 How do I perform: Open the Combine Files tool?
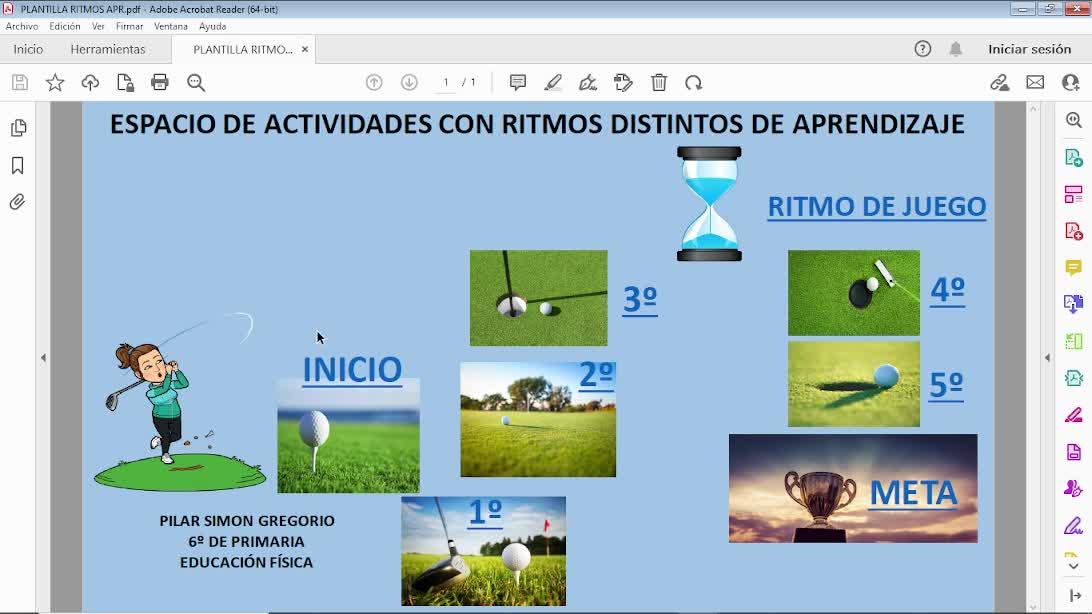(1074, 304)
